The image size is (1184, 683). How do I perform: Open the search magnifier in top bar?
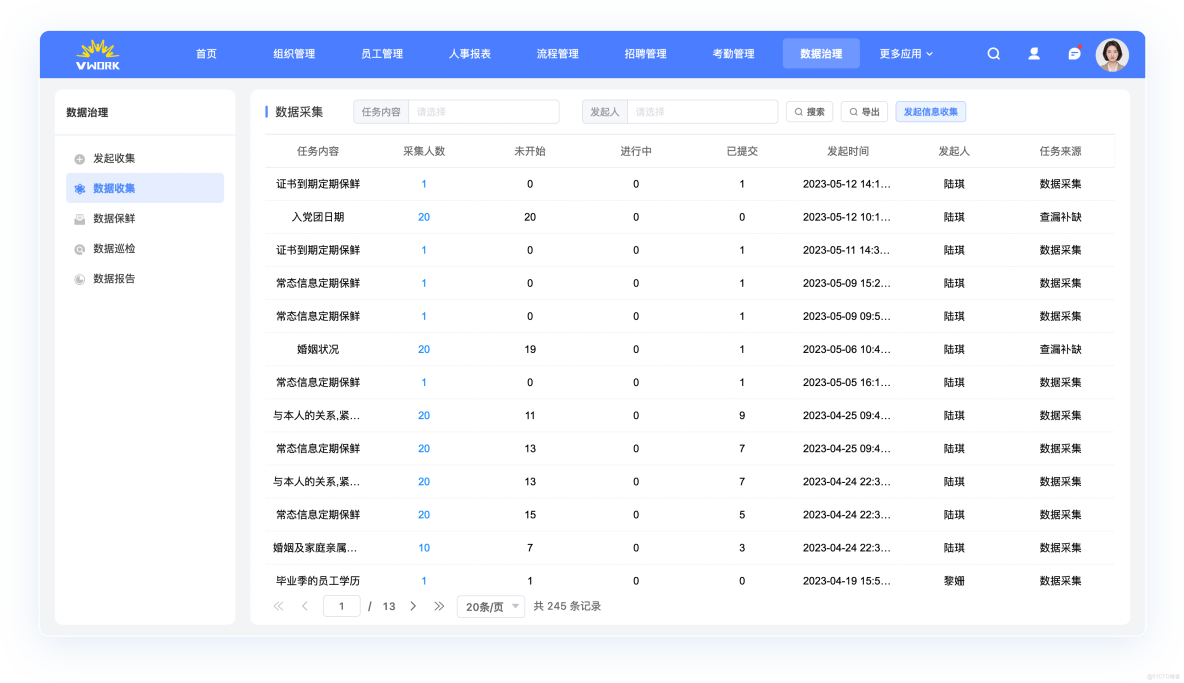click(x=993, y=53)
